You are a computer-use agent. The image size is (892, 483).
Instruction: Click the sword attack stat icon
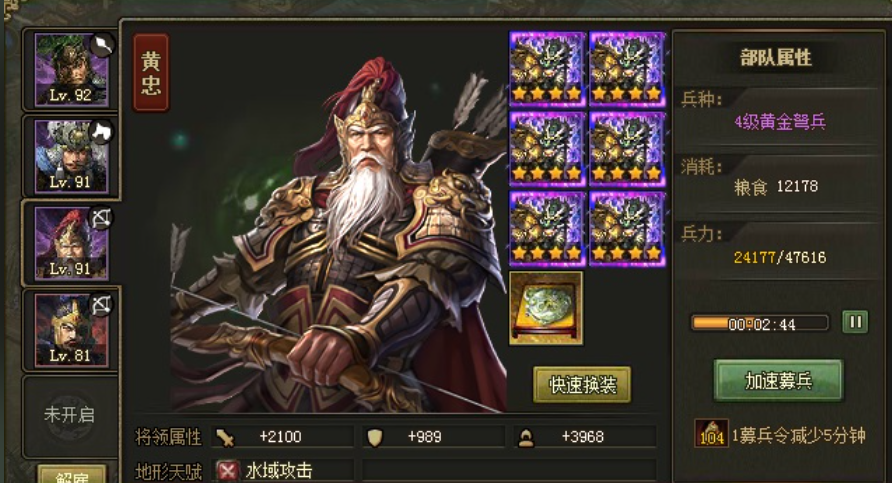click(x=225, y=437)
